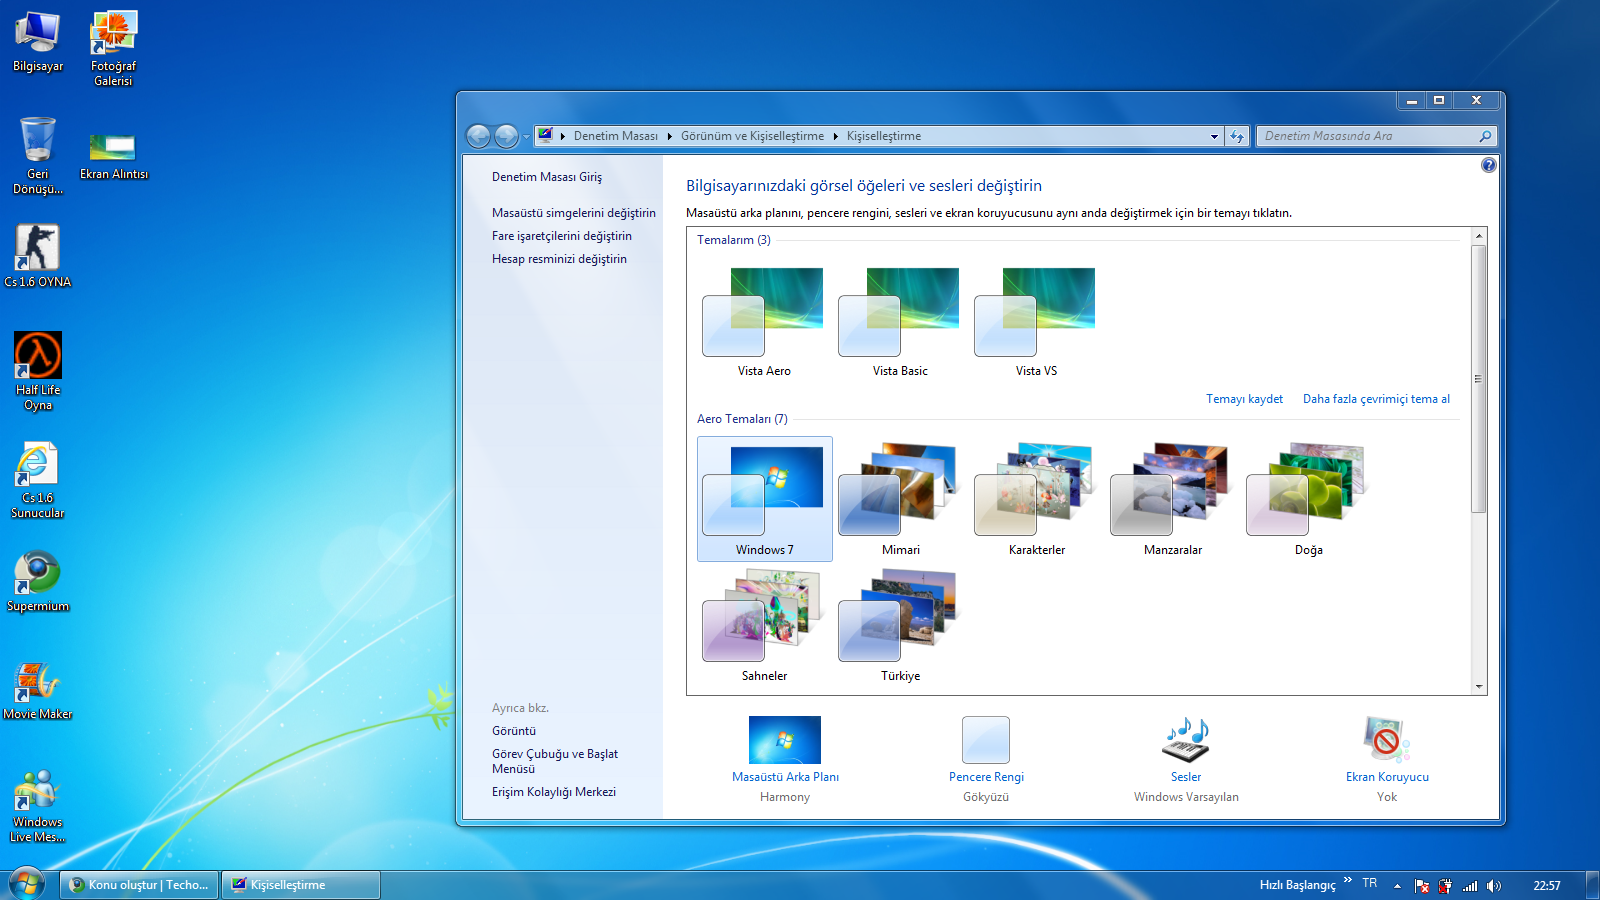Open Hesap resminizi değiştirin link

pos(559,259)
